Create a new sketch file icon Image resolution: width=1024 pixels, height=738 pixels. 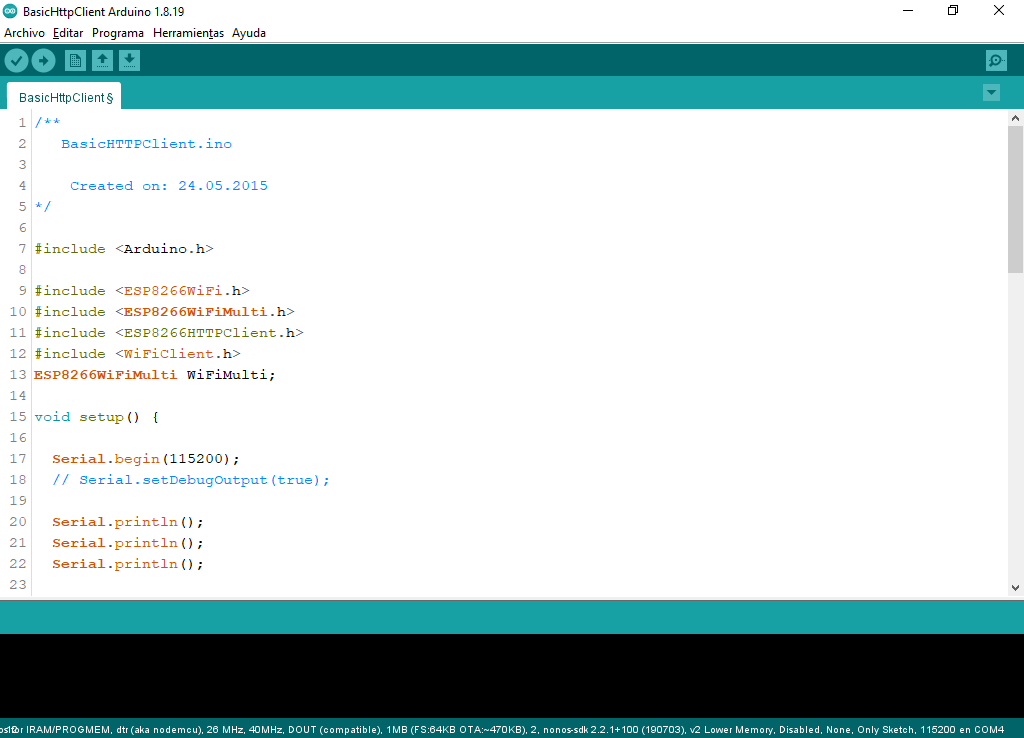tap(75, 61)
